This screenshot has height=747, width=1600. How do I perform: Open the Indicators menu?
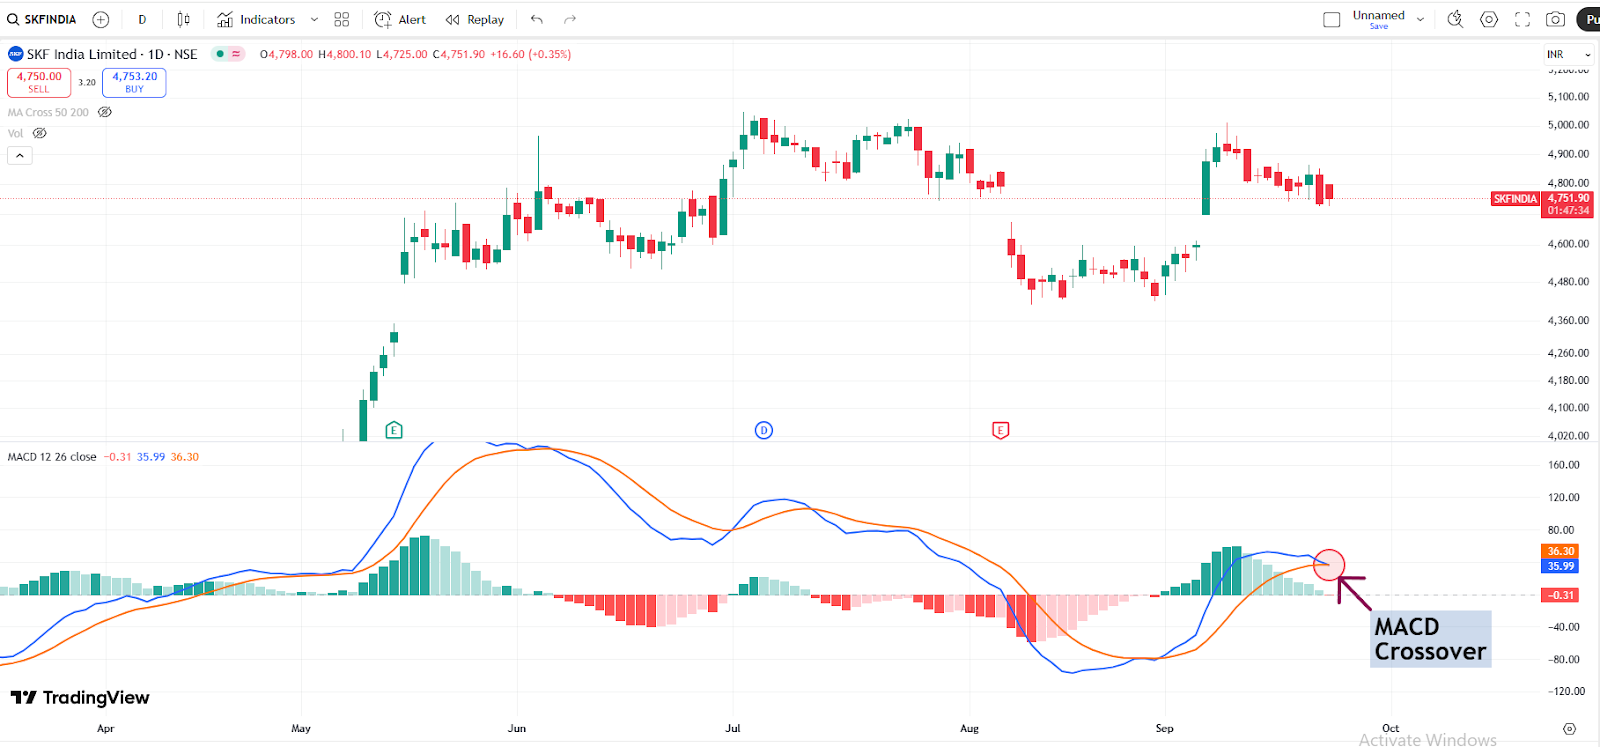click(x=256, y=19)
